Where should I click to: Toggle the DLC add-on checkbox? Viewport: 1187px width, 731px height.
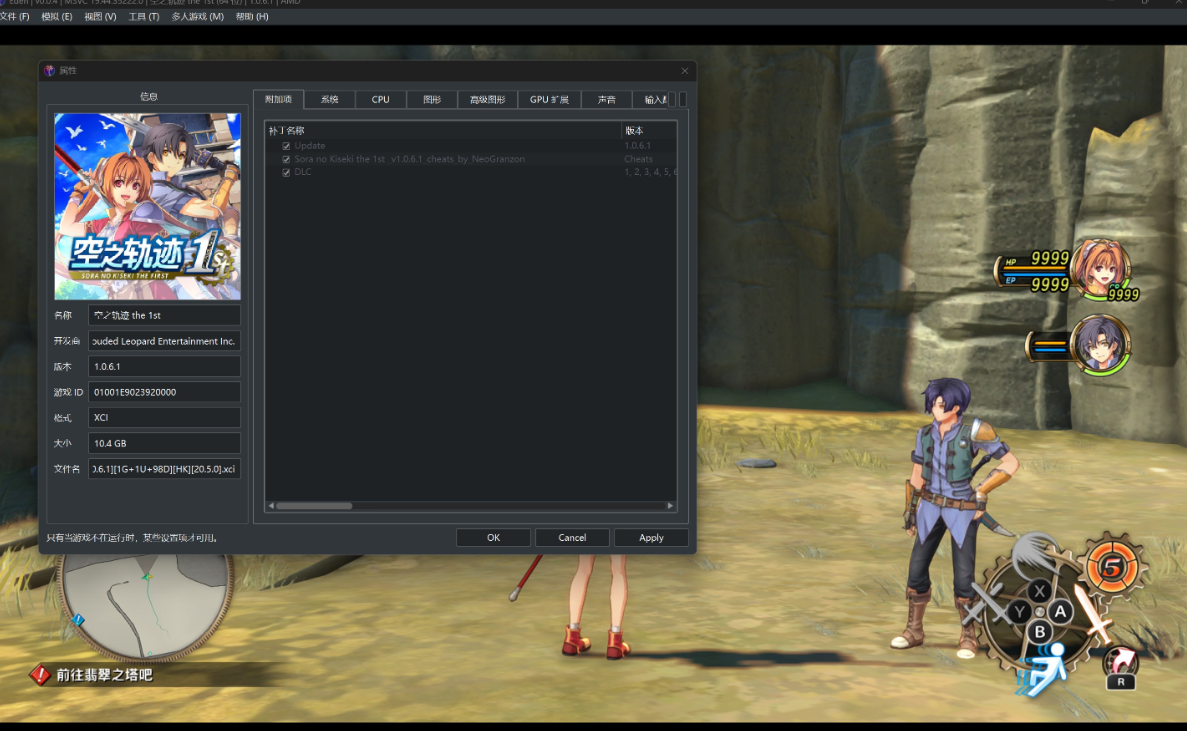tap(286, 172)
